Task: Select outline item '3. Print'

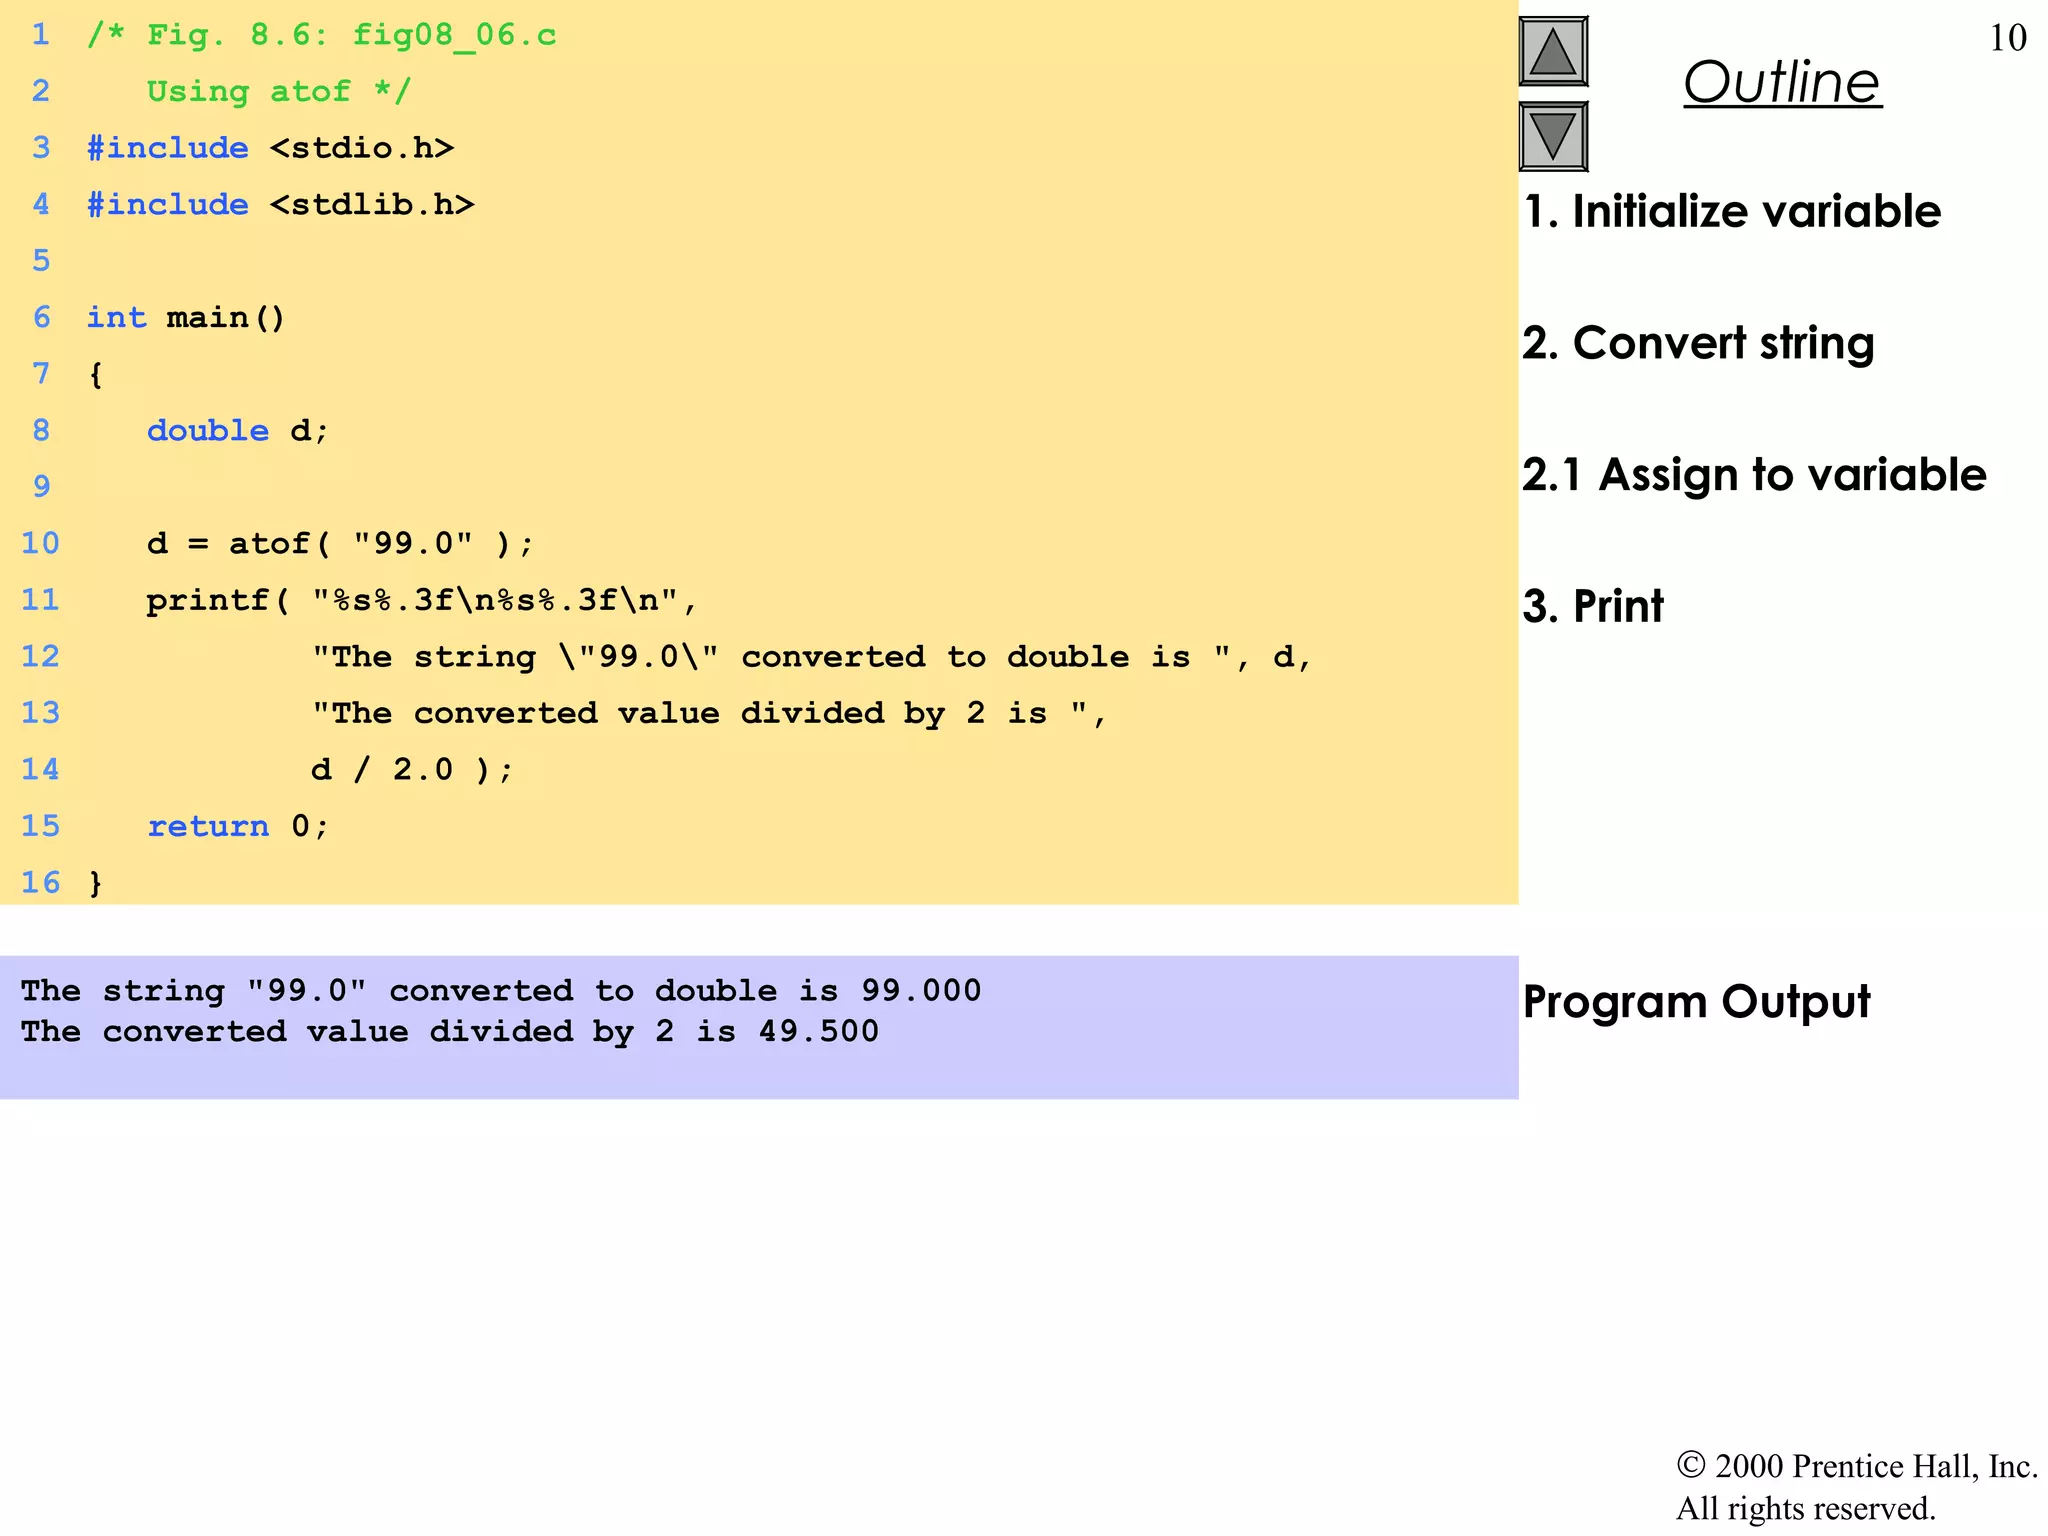Action: [x=1593, y=606]
